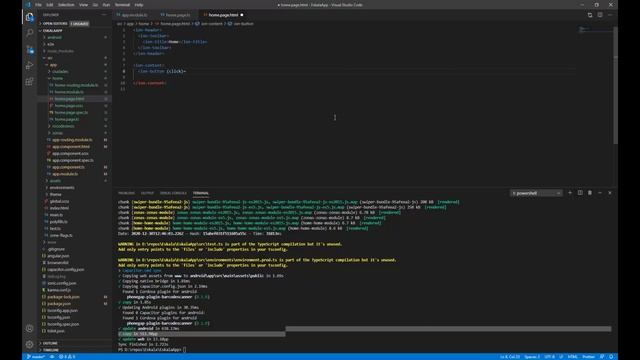Screen dimensions: 640x360
Task: Open Selection menu
Action: pyautogui.click(x=66, y=5)
